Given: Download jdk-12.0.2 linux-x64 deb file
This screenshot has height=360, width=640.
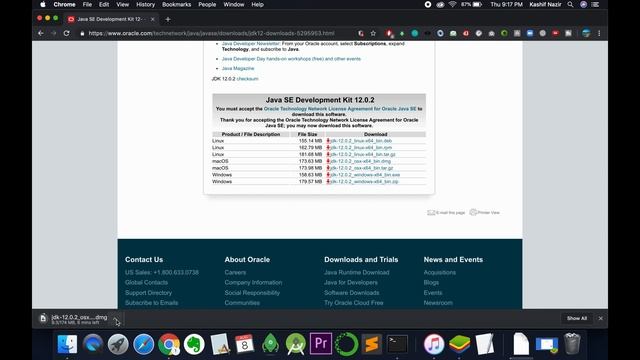Looking at the screenshot, I should coord(361,141).
